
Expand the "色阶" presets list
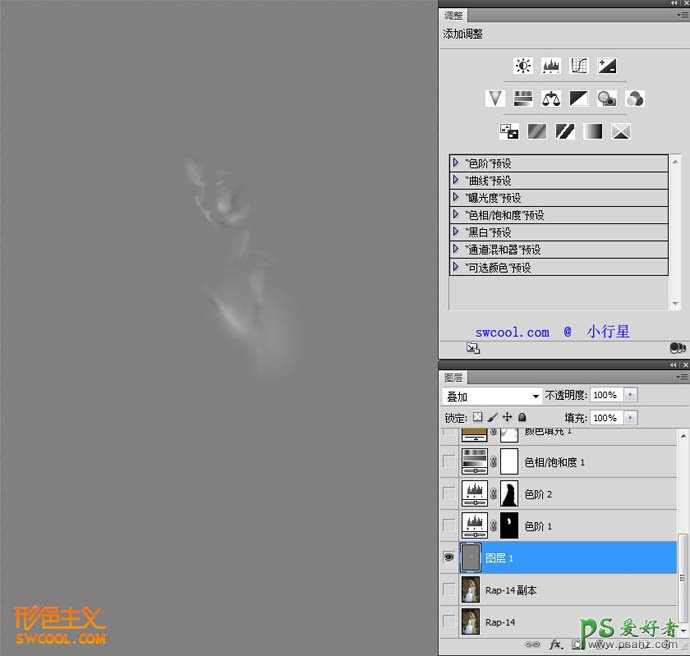pos(456,162)
